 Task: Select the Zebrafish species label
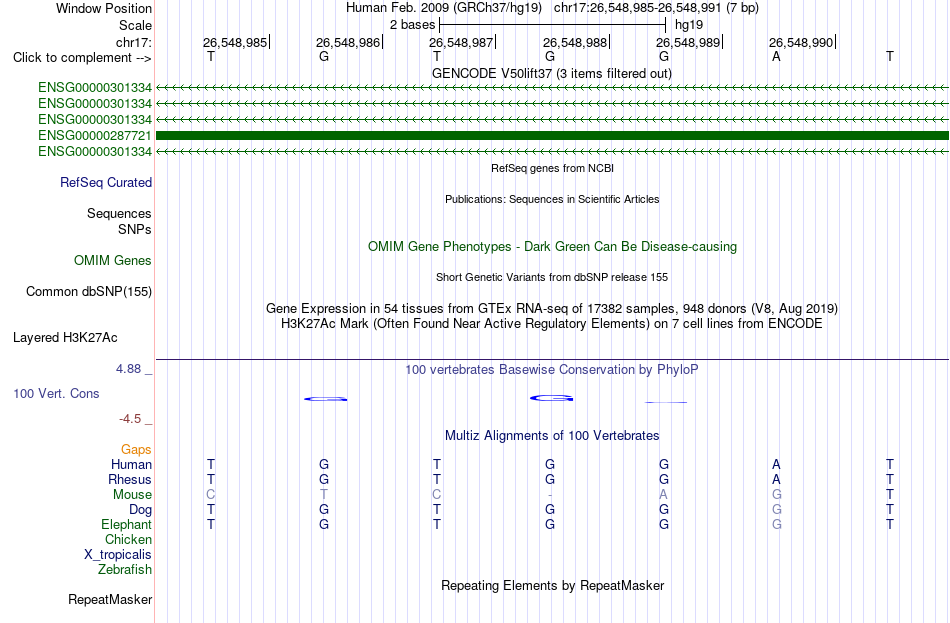pyautogui.click(x=125, y=570)
